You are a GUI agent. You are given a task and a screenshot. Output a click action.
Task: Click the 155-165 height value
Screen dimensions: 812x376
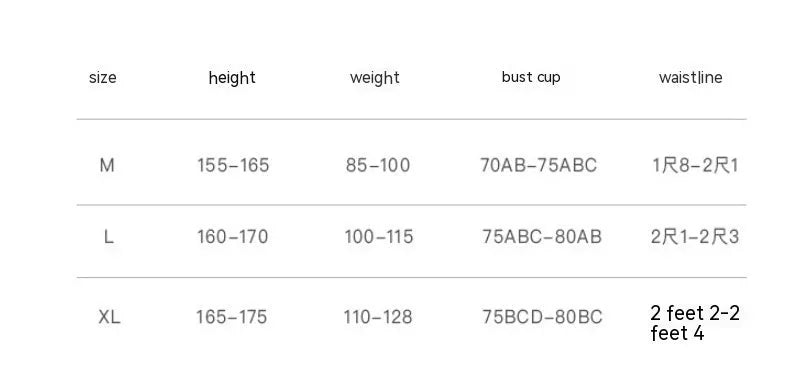pyautogui.click(x=233, y=166)
